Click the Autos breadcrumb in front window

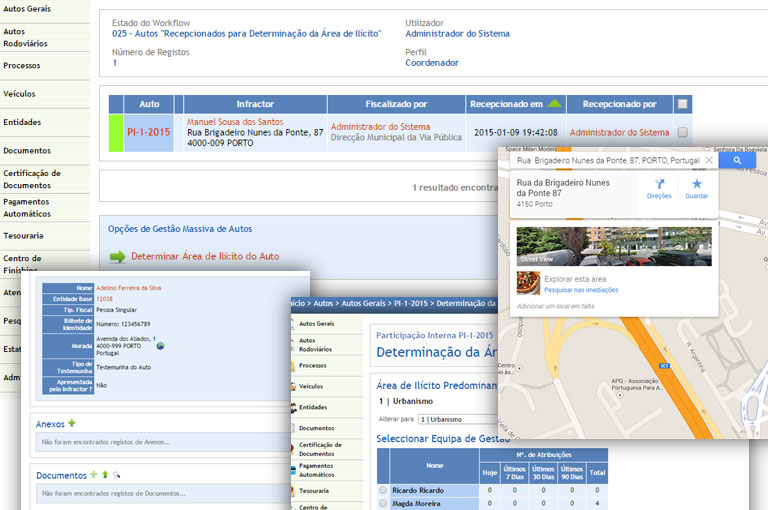(323, 303)
